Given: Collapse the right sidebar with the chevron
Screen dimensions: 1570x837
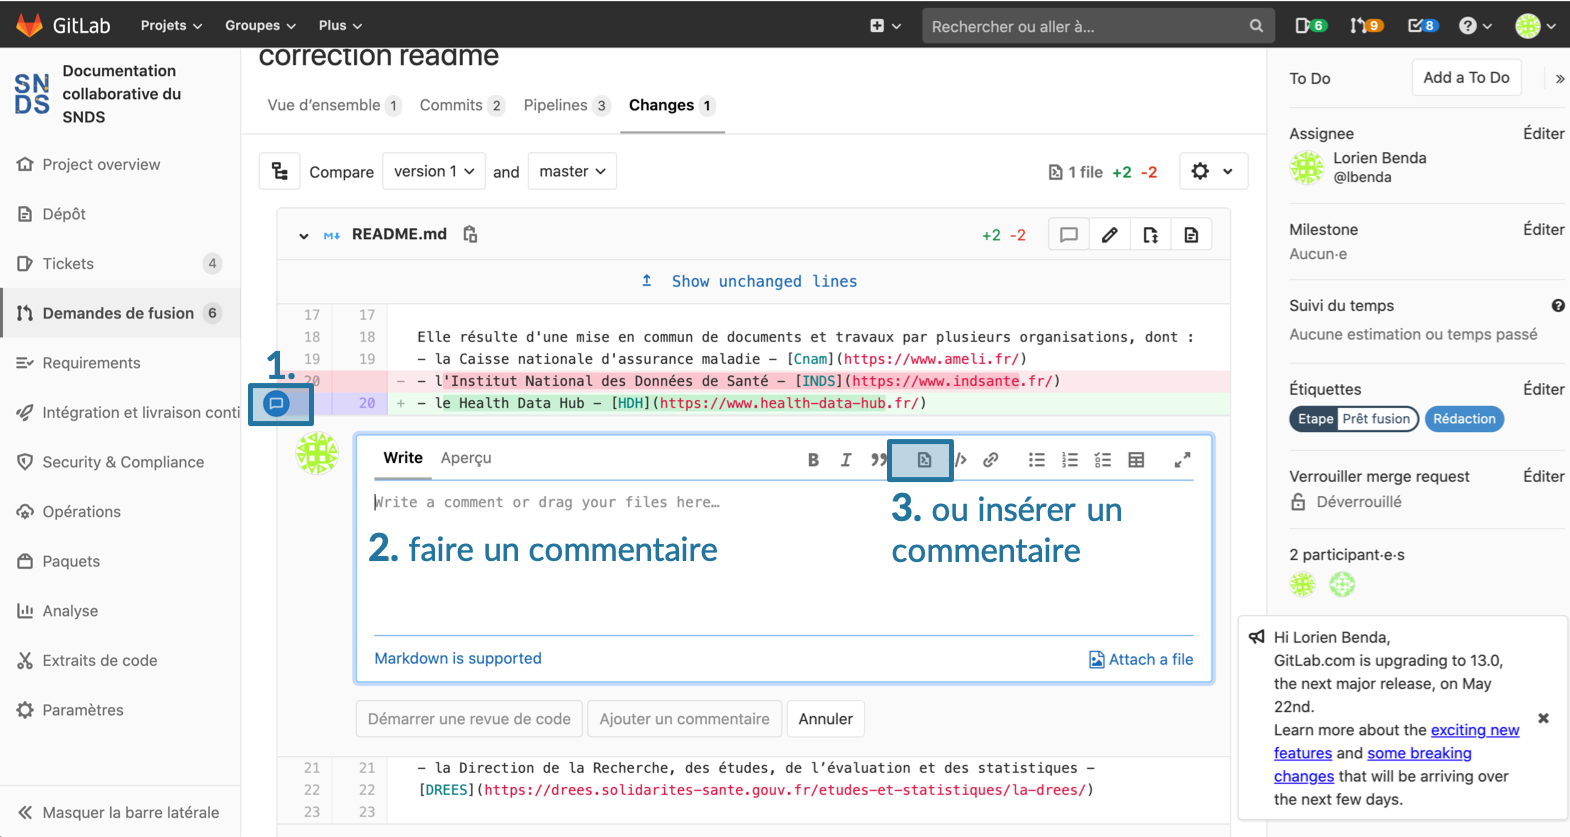Looking at the screenshot, I should [x=1560, y=78].
